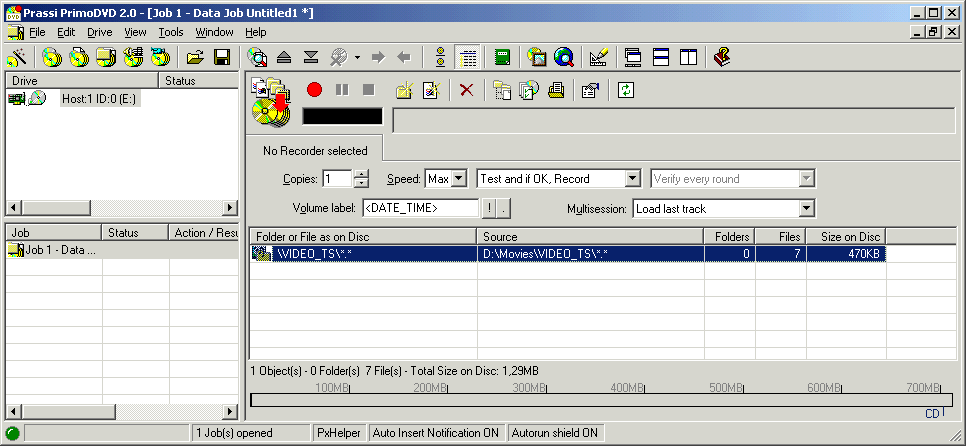This screenshot has height=446, width=966.
Task: Click the Open folder toolbar icon
Action: point(196,57)
